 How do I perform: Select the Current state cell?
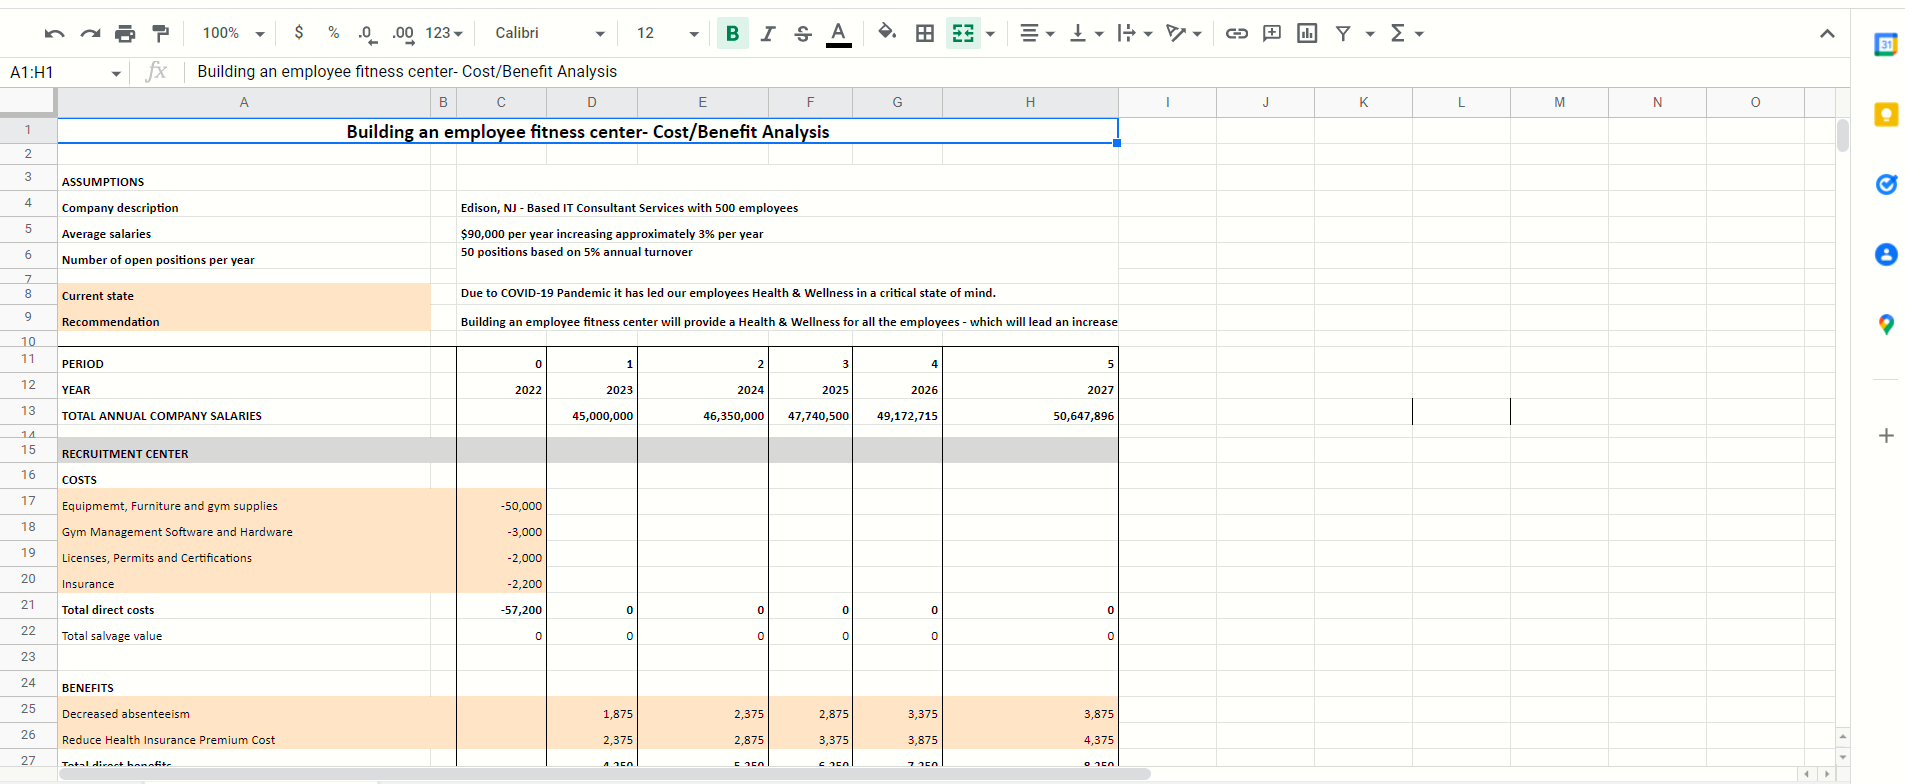(244, 295)
